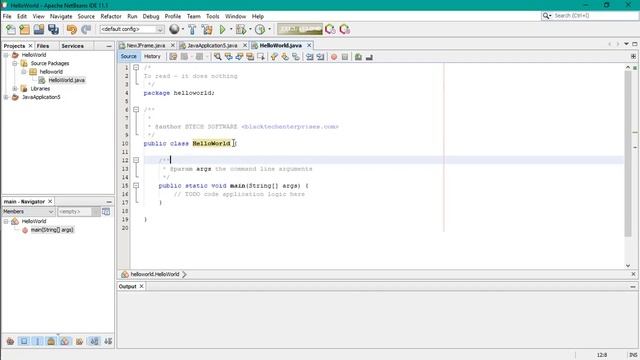The height and width of the screenshot is (360, 640).
Task: Click the History view button
Action: [x=152, y=56]
